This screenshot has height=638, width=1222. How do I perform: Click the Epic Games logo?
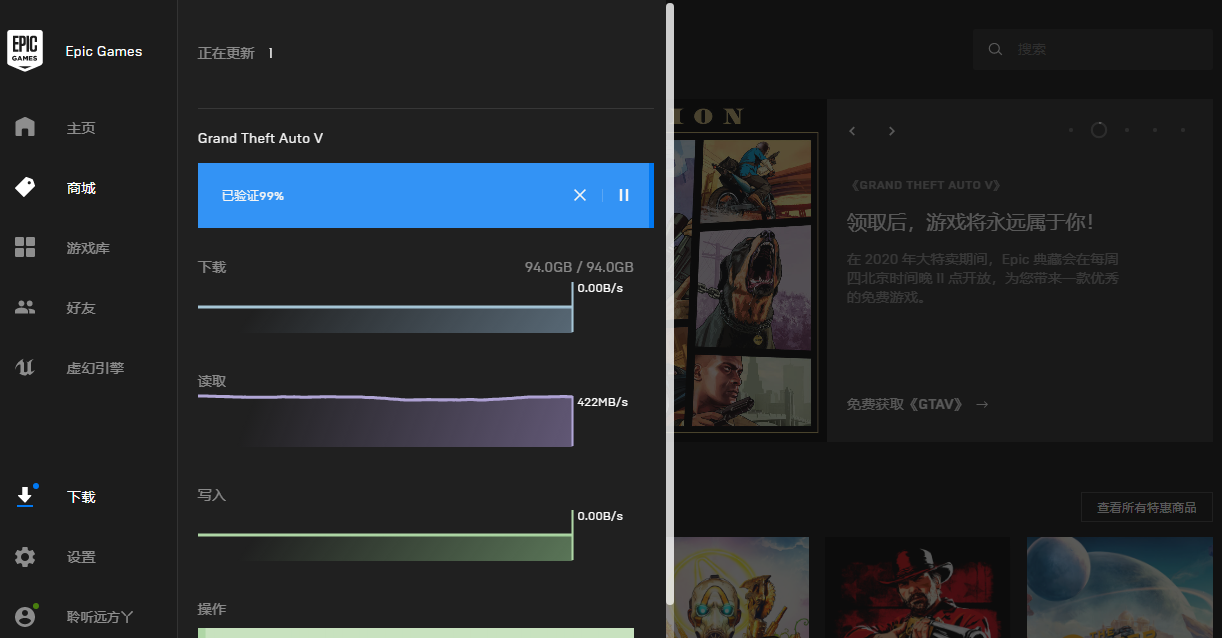tap(25, 50)
